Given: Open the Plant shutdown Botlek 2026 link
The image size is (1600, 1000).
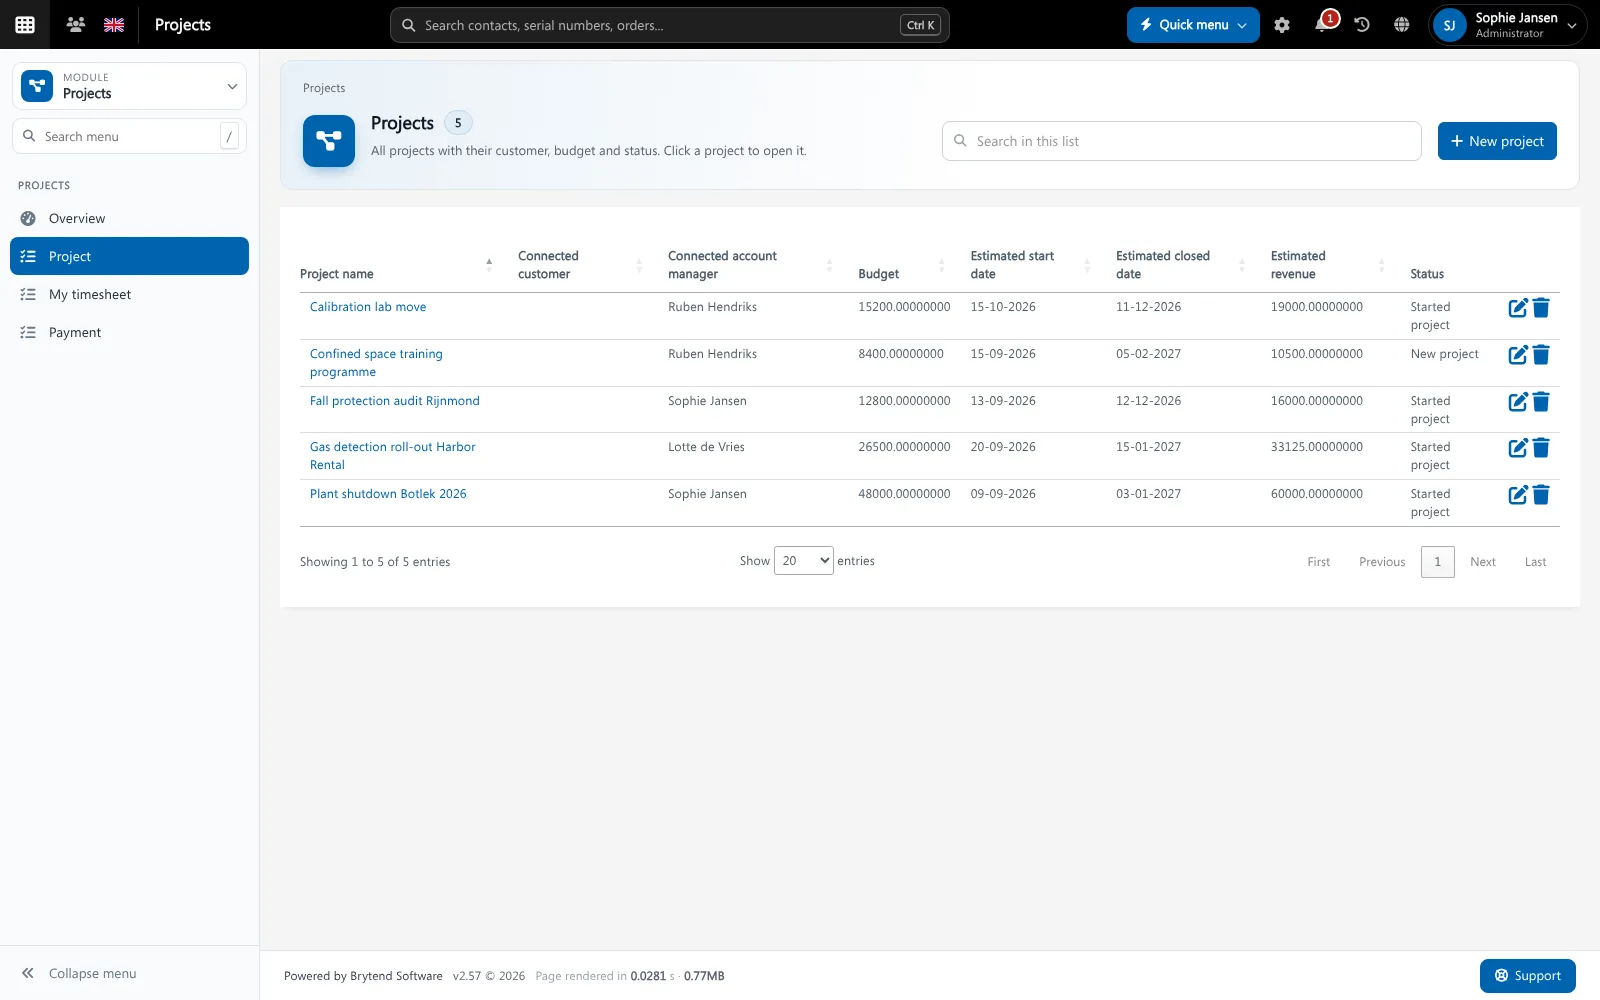Looking at the screenshot, I should point(388,494).
